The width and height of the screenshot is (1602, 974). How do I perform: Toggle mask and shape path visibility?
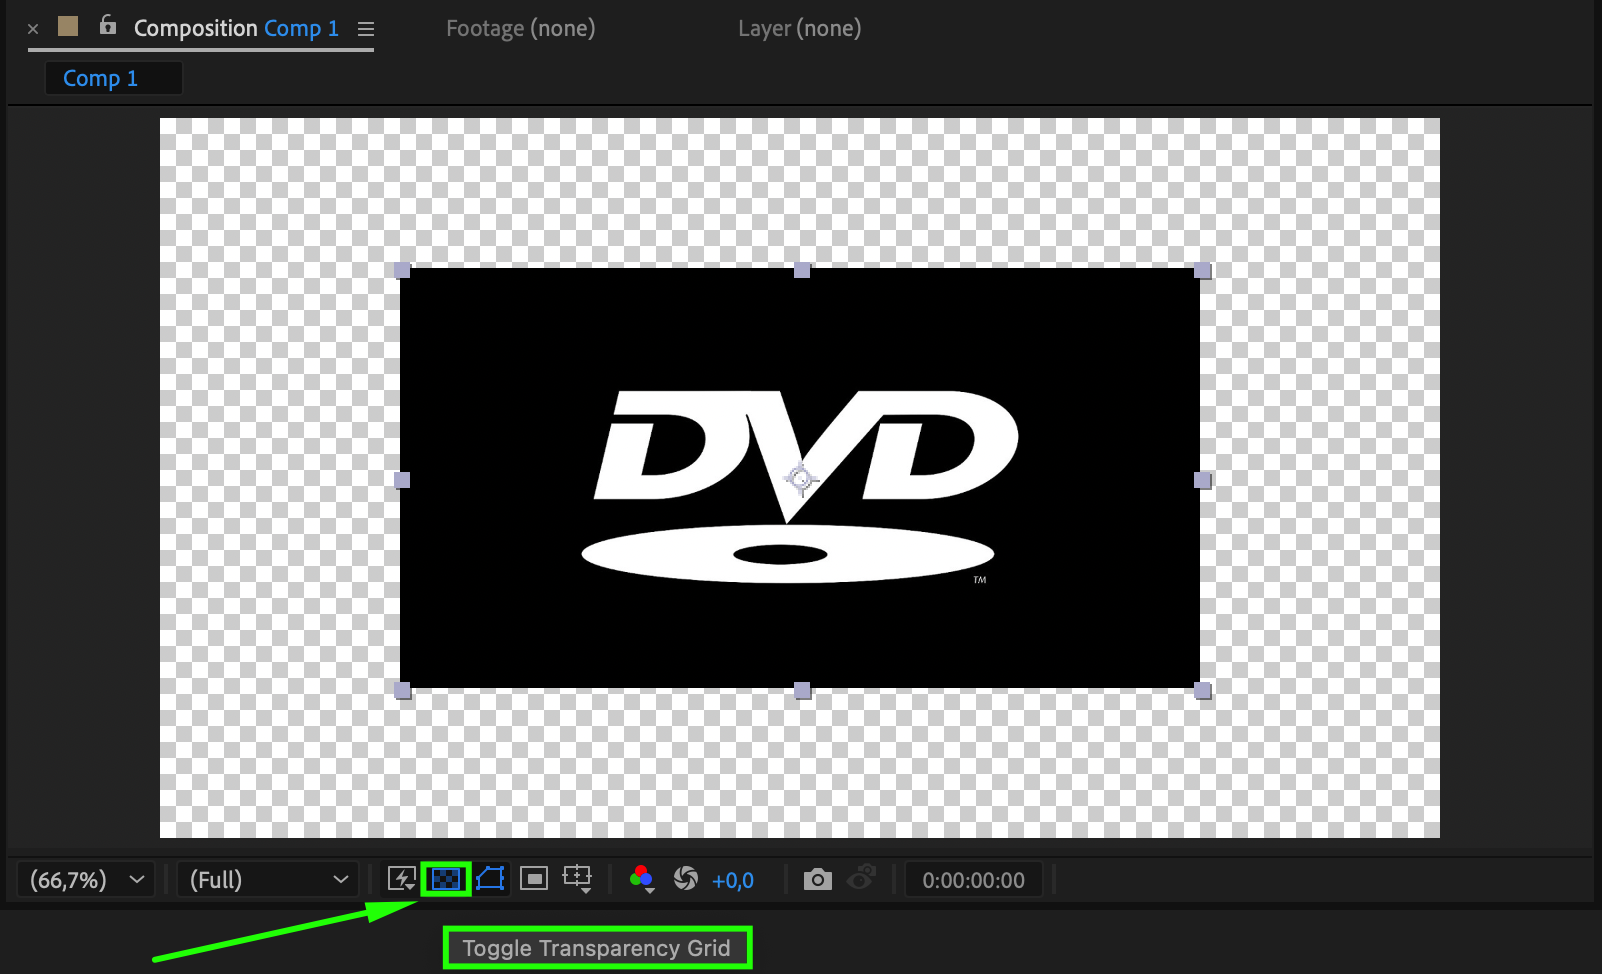point(490,879)
